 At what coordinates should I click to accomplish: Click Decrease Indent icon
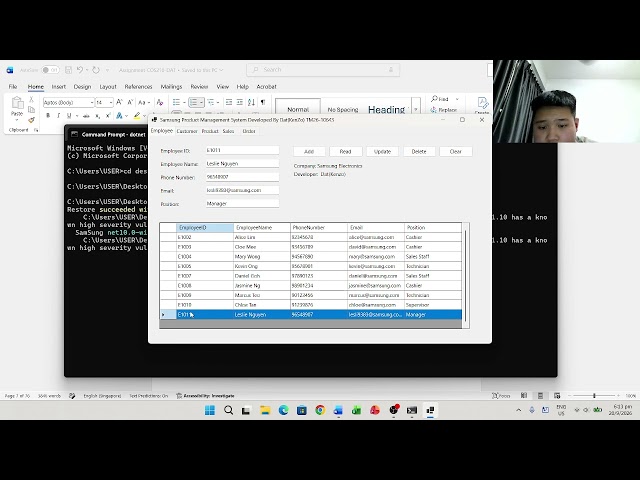pyautogui.click(x=229, y=102)
